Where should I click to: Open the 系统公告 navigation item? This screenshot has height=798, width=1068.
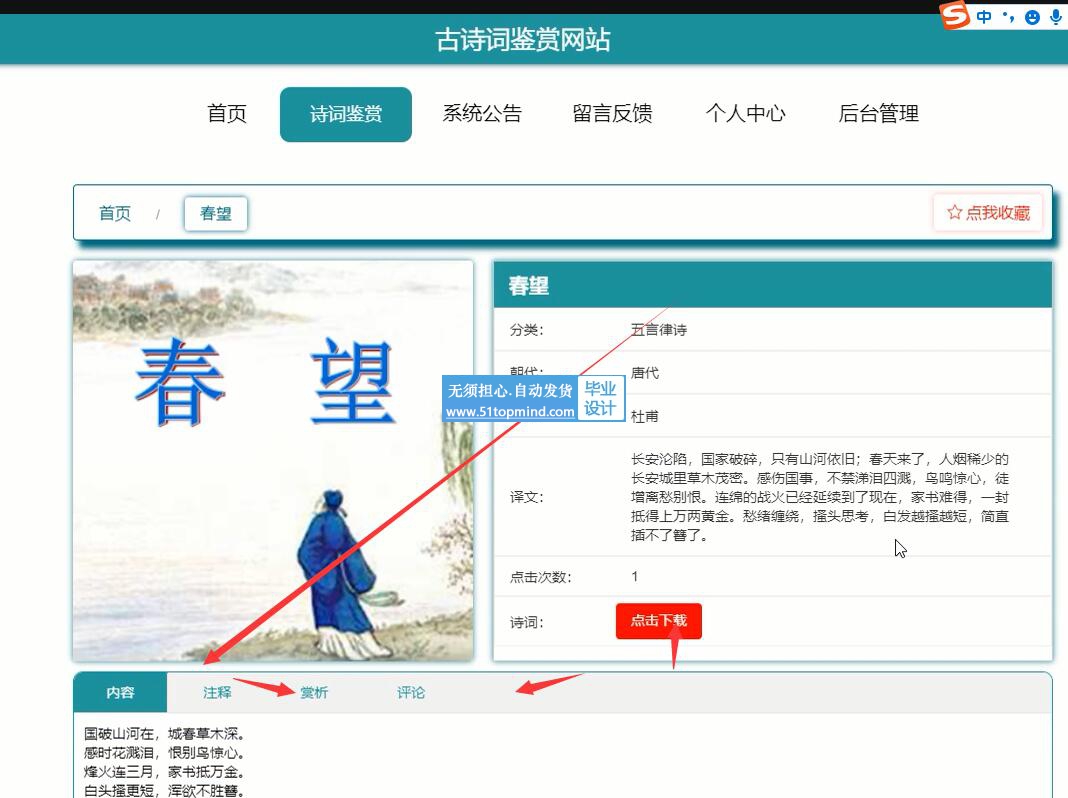482,114
